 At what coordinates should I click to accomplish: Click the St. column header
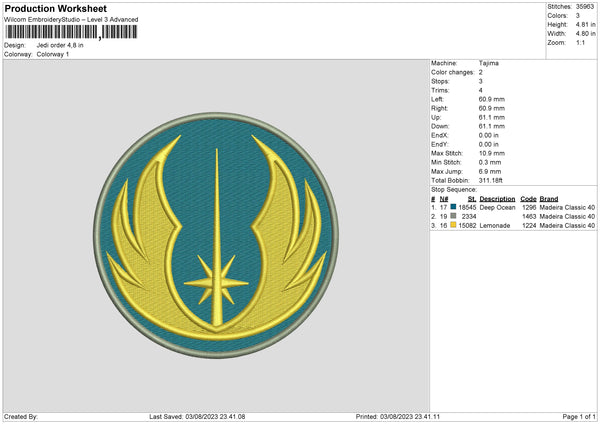(x=472, y=199)
